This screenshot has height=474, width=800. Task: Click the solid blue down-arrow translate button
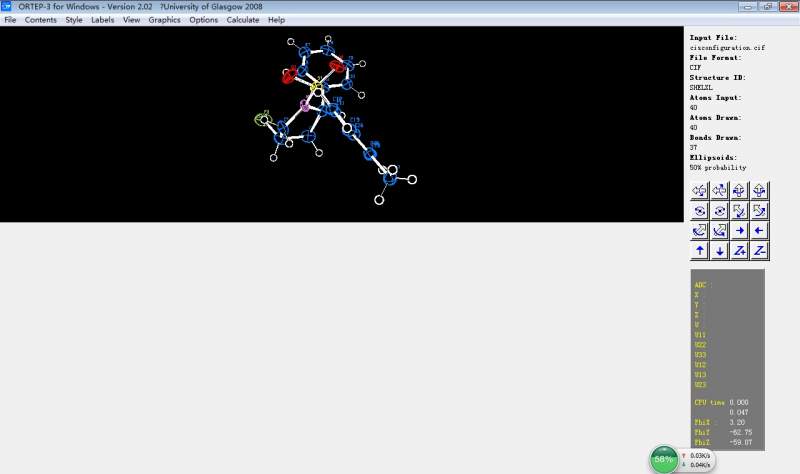(719, 251)
